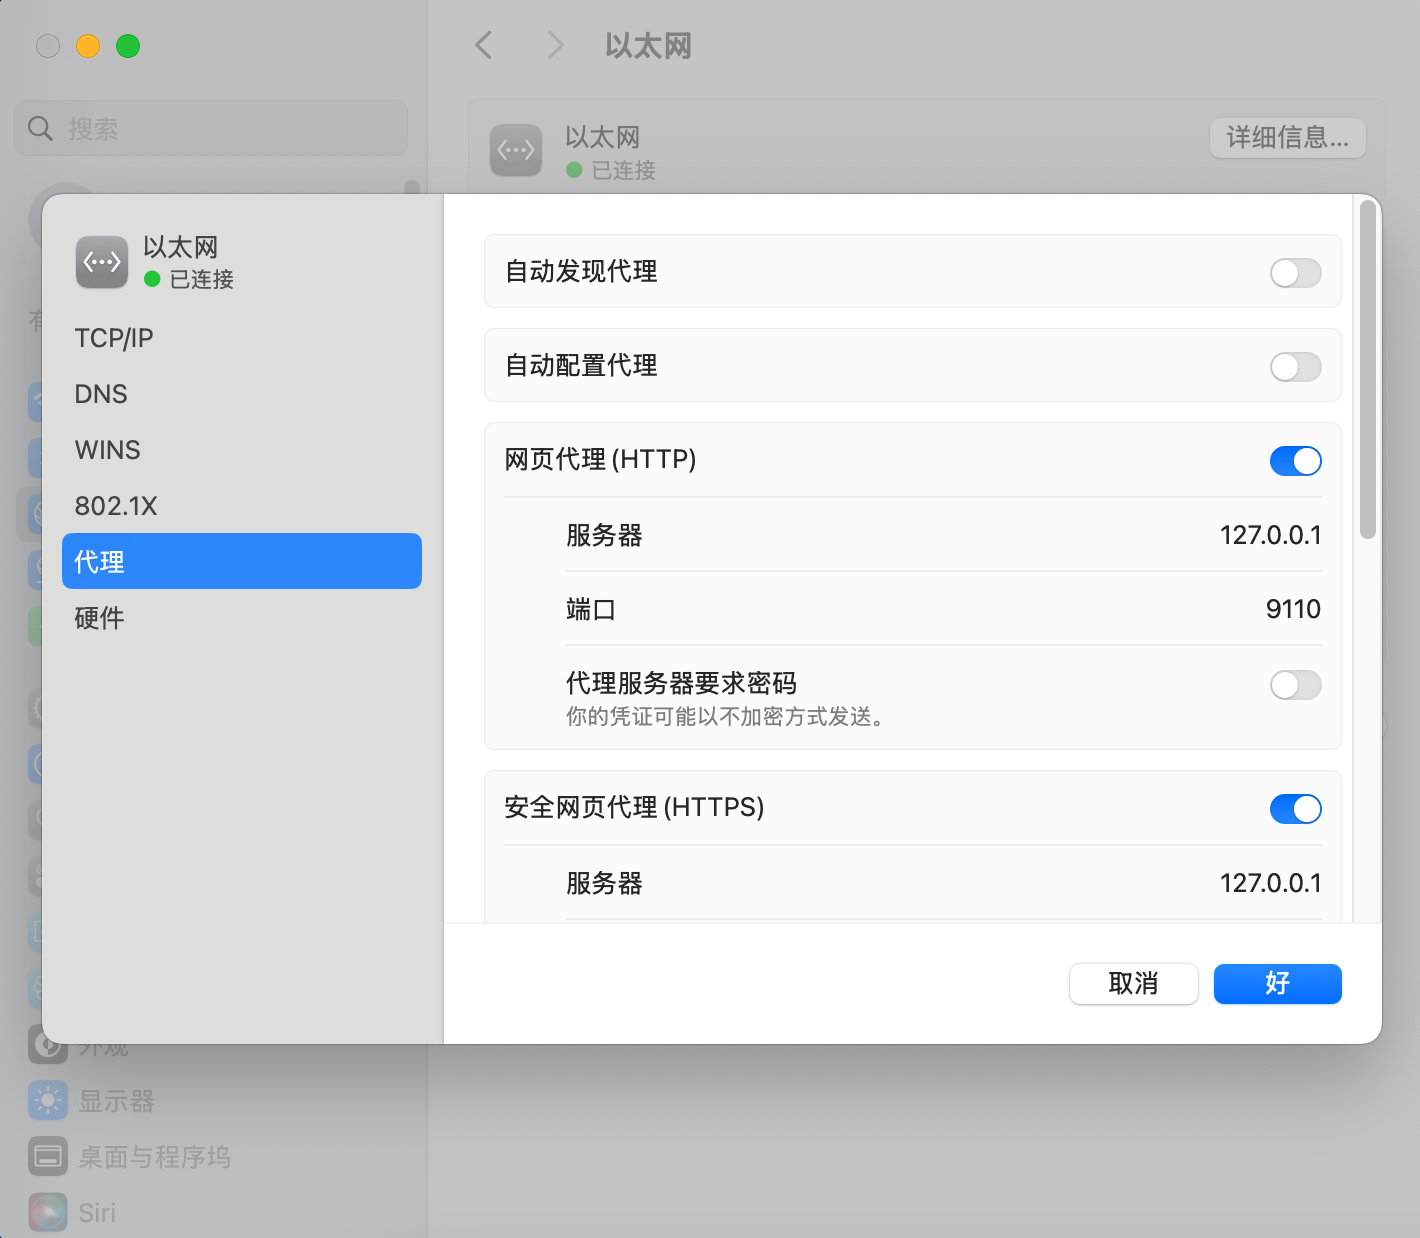Select the 硬件 tab

(242, 618)
